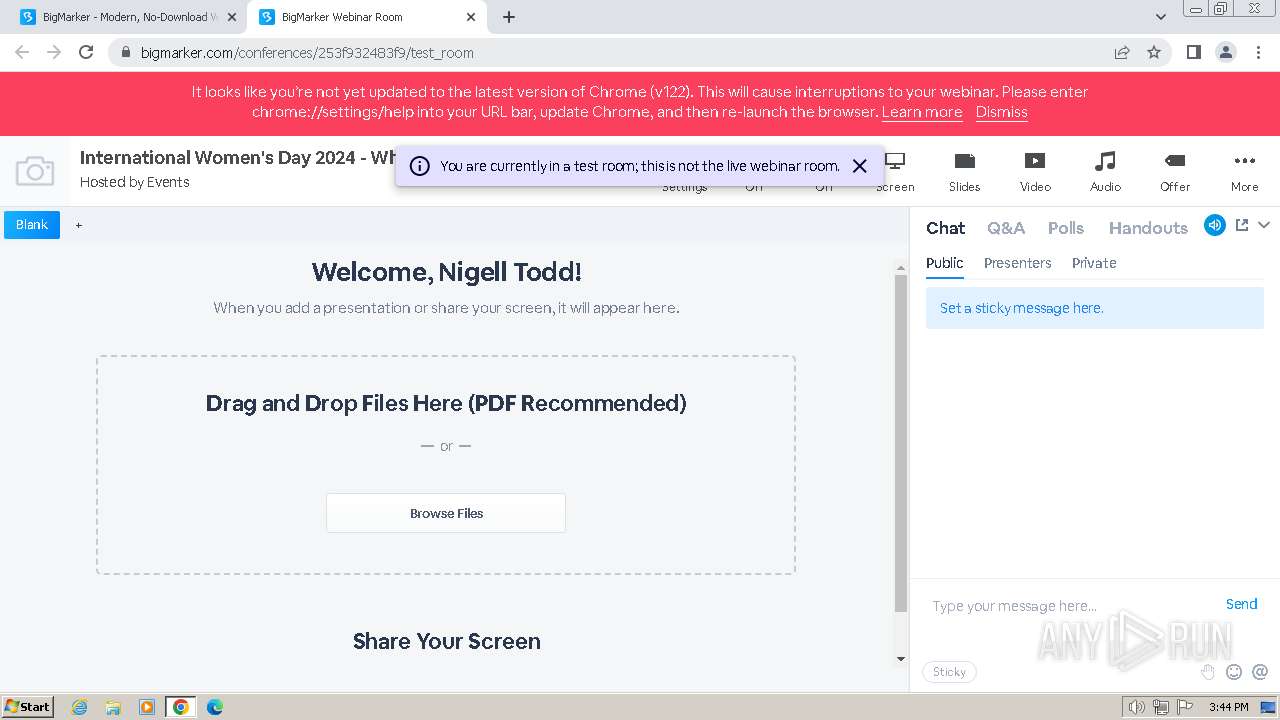Click the content area scrollbar up arrow
This screenshot has height=720, width=1280.
point(900,267)
